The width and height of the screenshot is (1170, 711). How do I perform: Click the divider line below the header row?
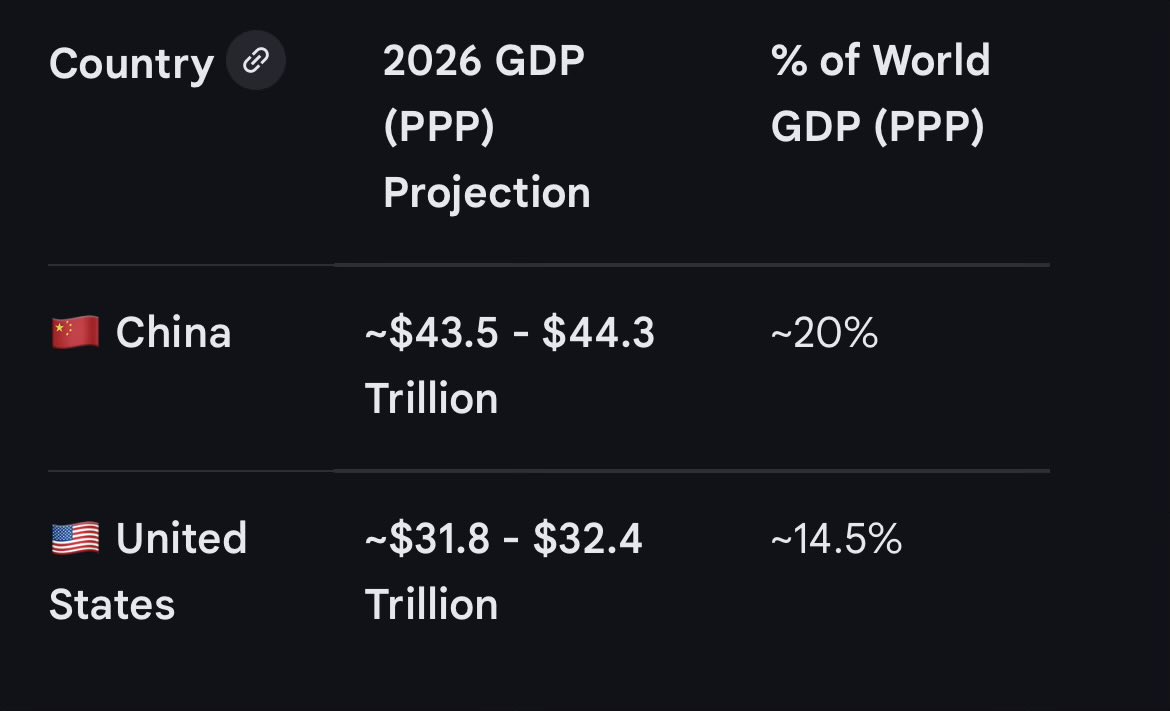[549, 265]
